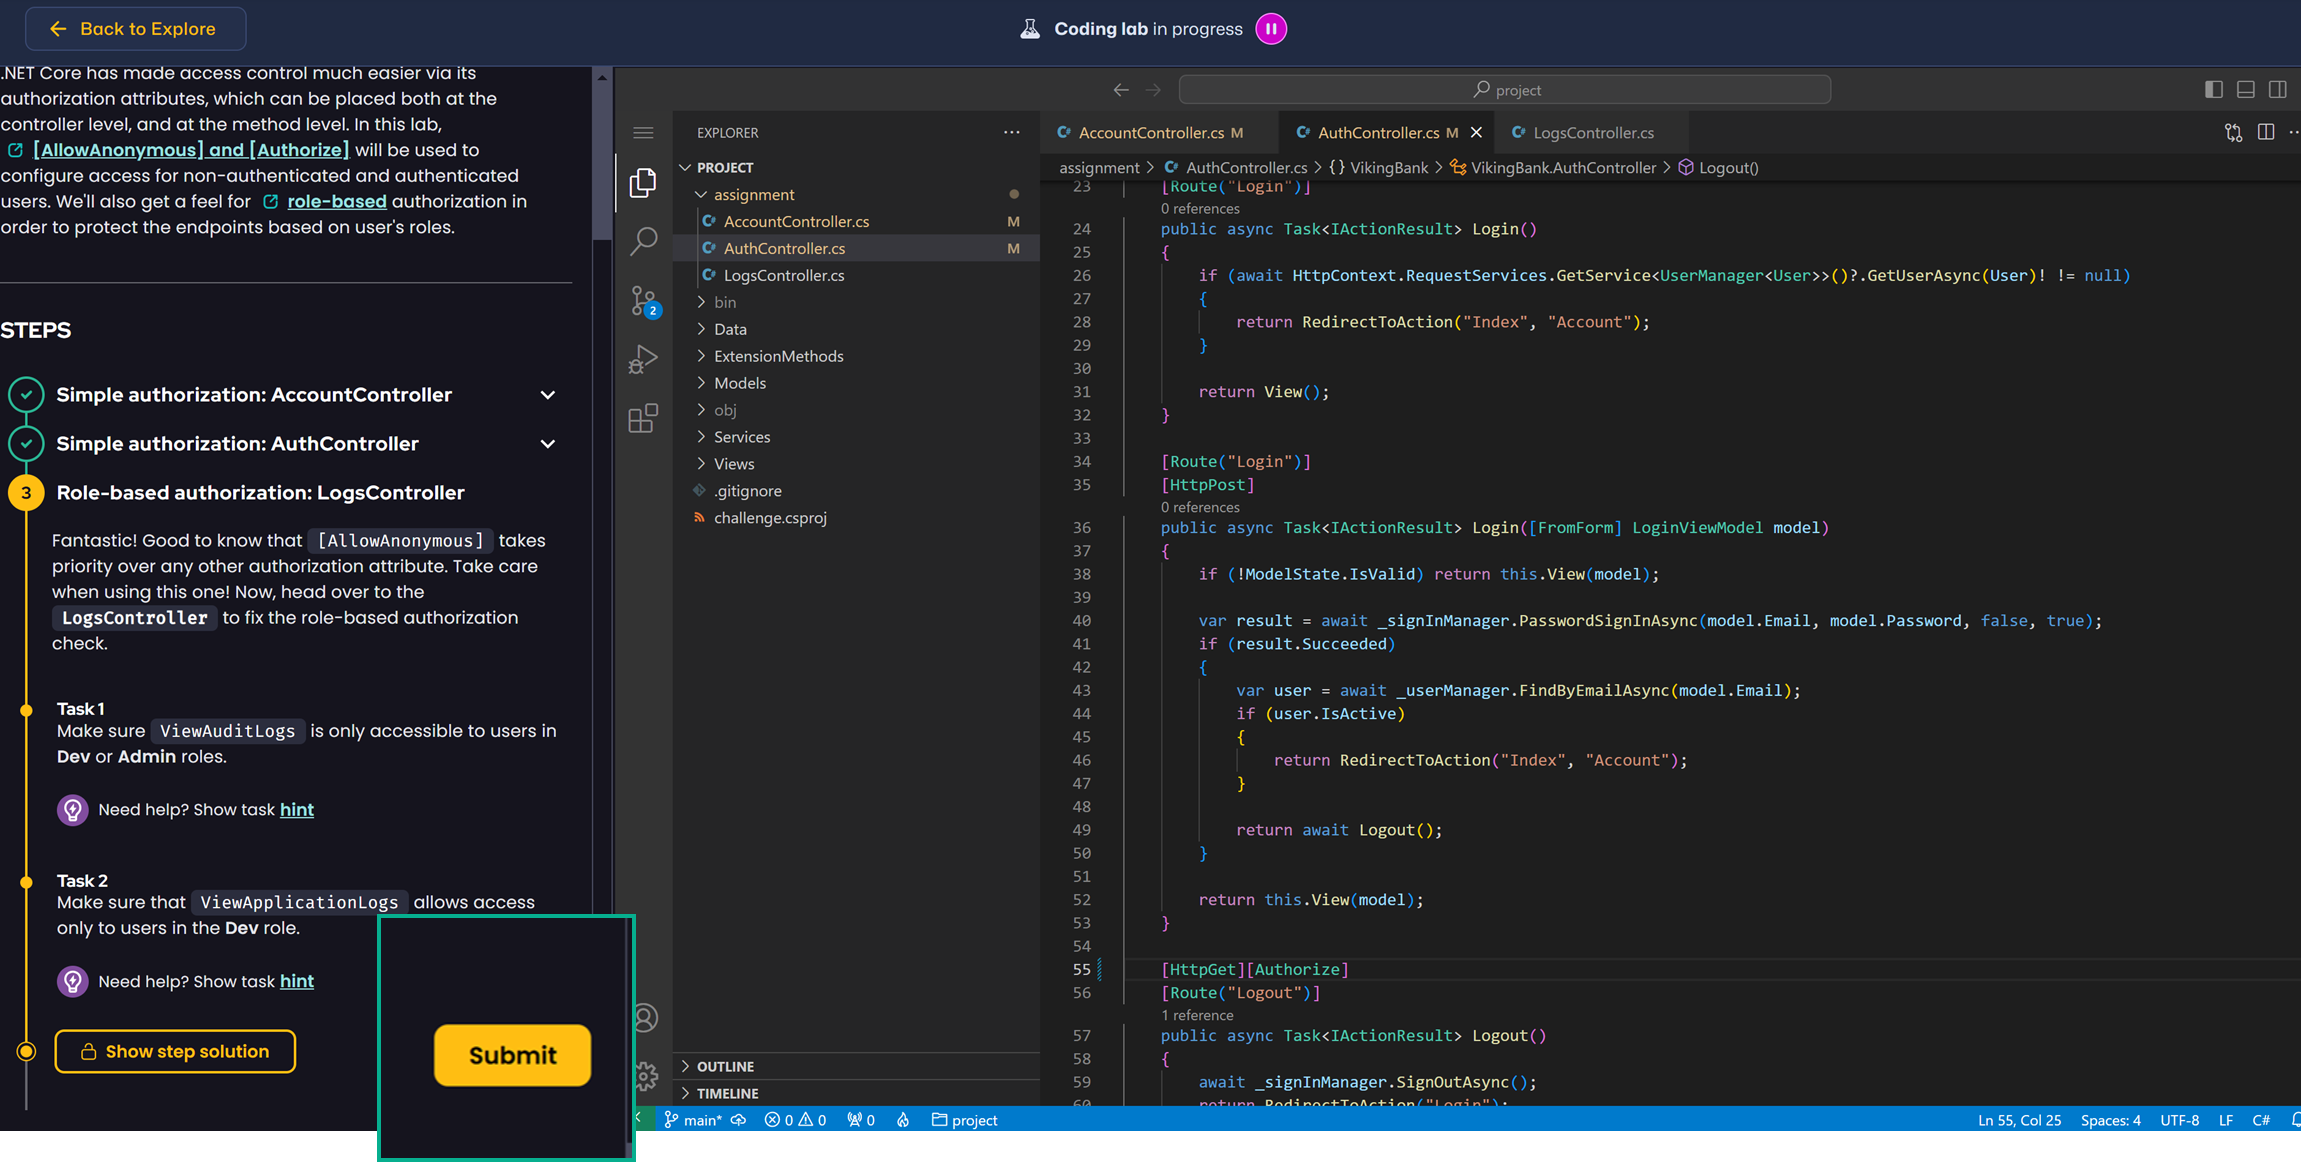Open Explorer more actions ellipsis
Viewport: 2301px width, 1162px height.
(1012, 132)
